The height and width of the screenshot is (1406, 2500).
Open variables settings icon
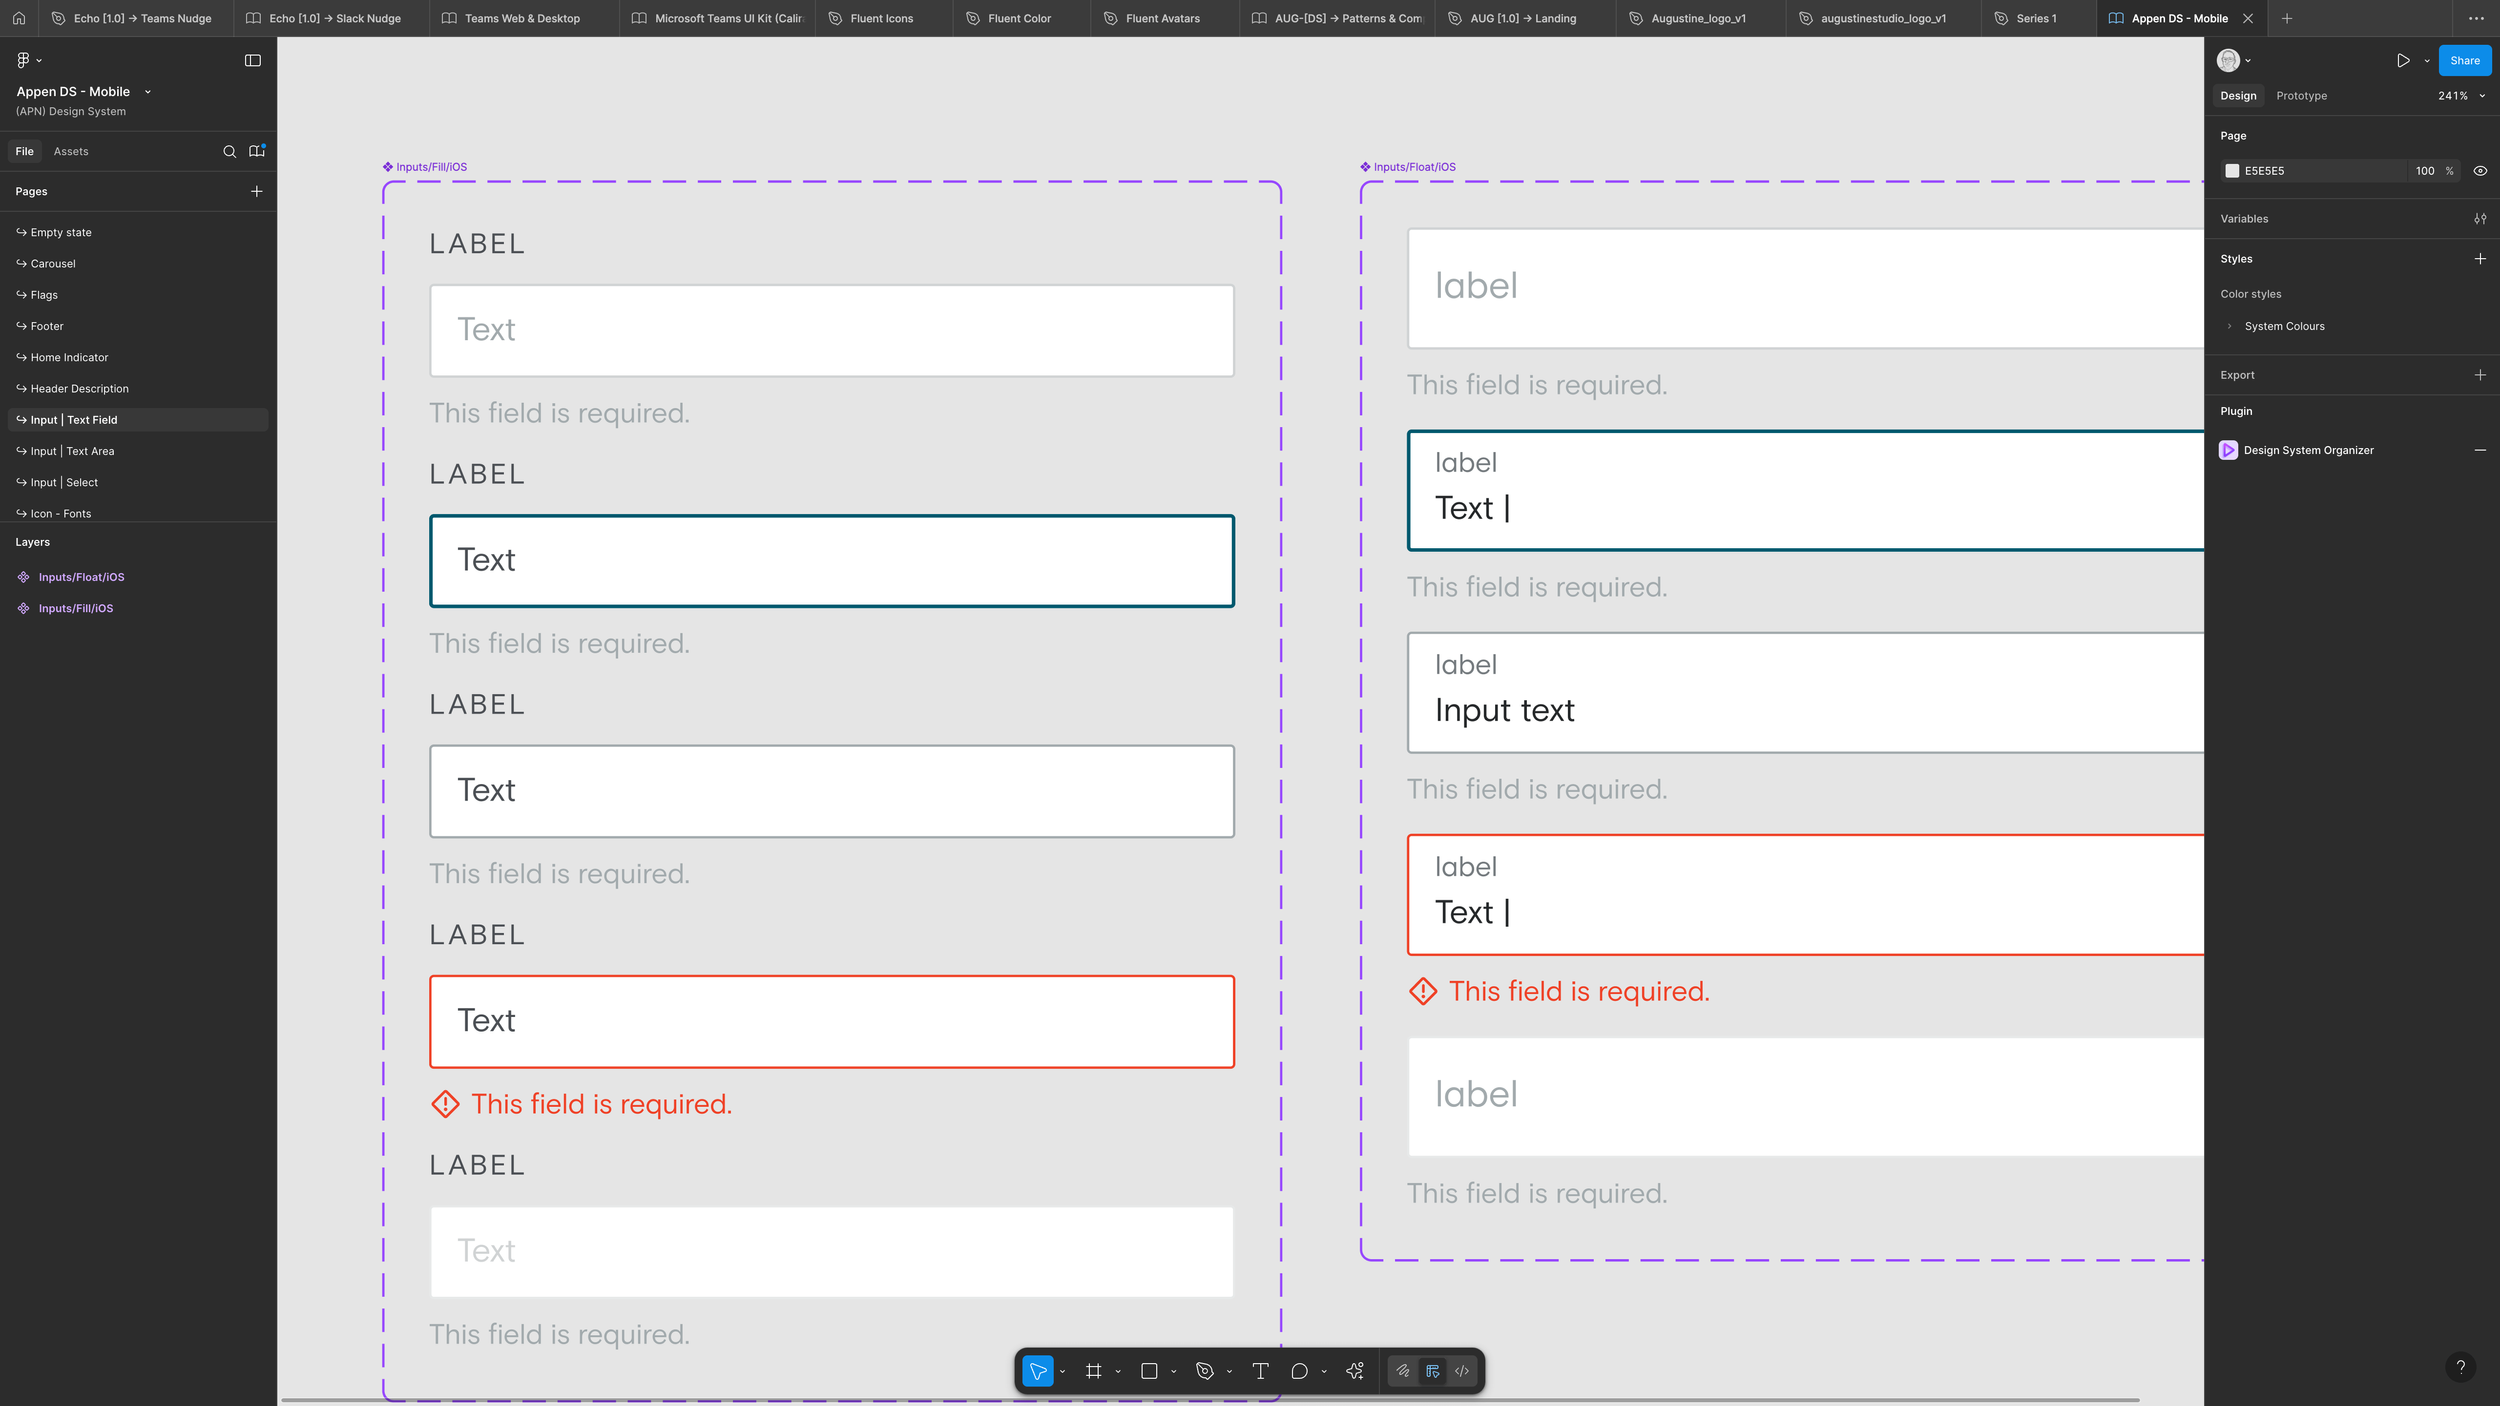tap(2479, 219)
